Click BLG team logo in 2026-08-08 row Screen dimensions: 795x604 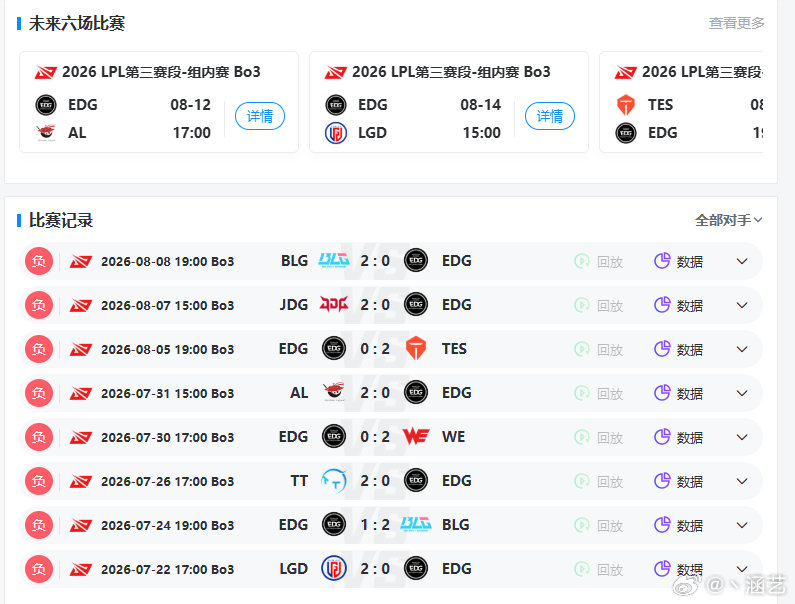334,260
